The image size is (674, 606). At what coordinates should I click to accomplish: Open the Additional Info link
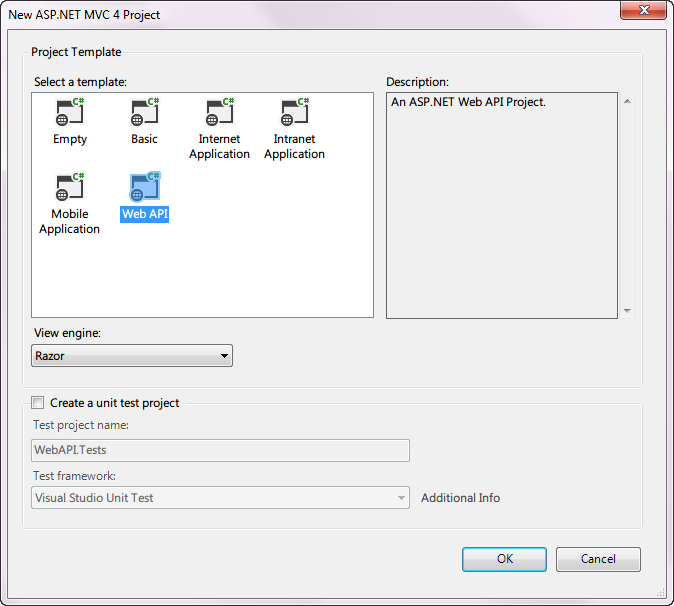pyautogui.click(x=460, y=498)
